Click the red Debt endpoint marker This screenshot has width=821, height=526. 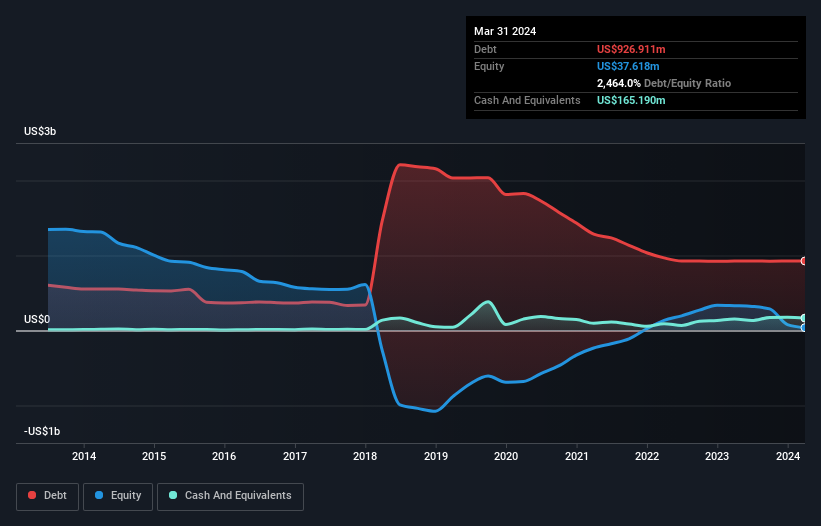tap(804, 261)
